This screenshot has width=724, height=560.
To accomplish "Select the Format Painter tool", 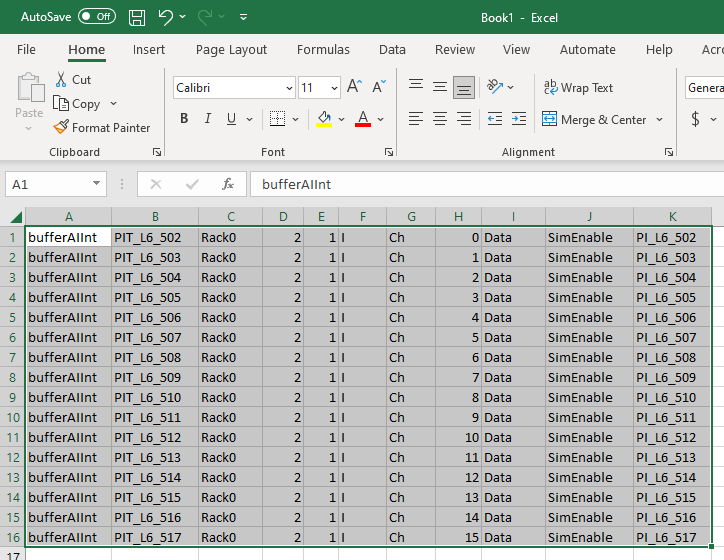I will [x=102, y=128].
